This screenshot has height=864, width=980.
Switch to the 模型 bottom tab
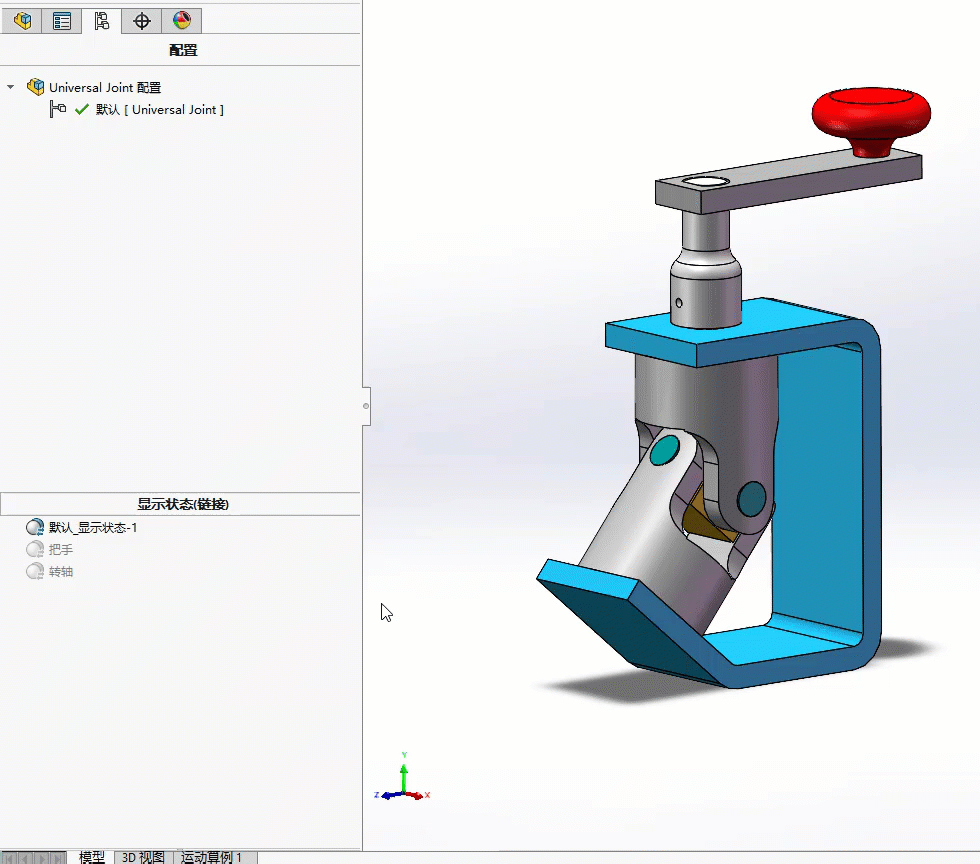(x=92, y=857)
